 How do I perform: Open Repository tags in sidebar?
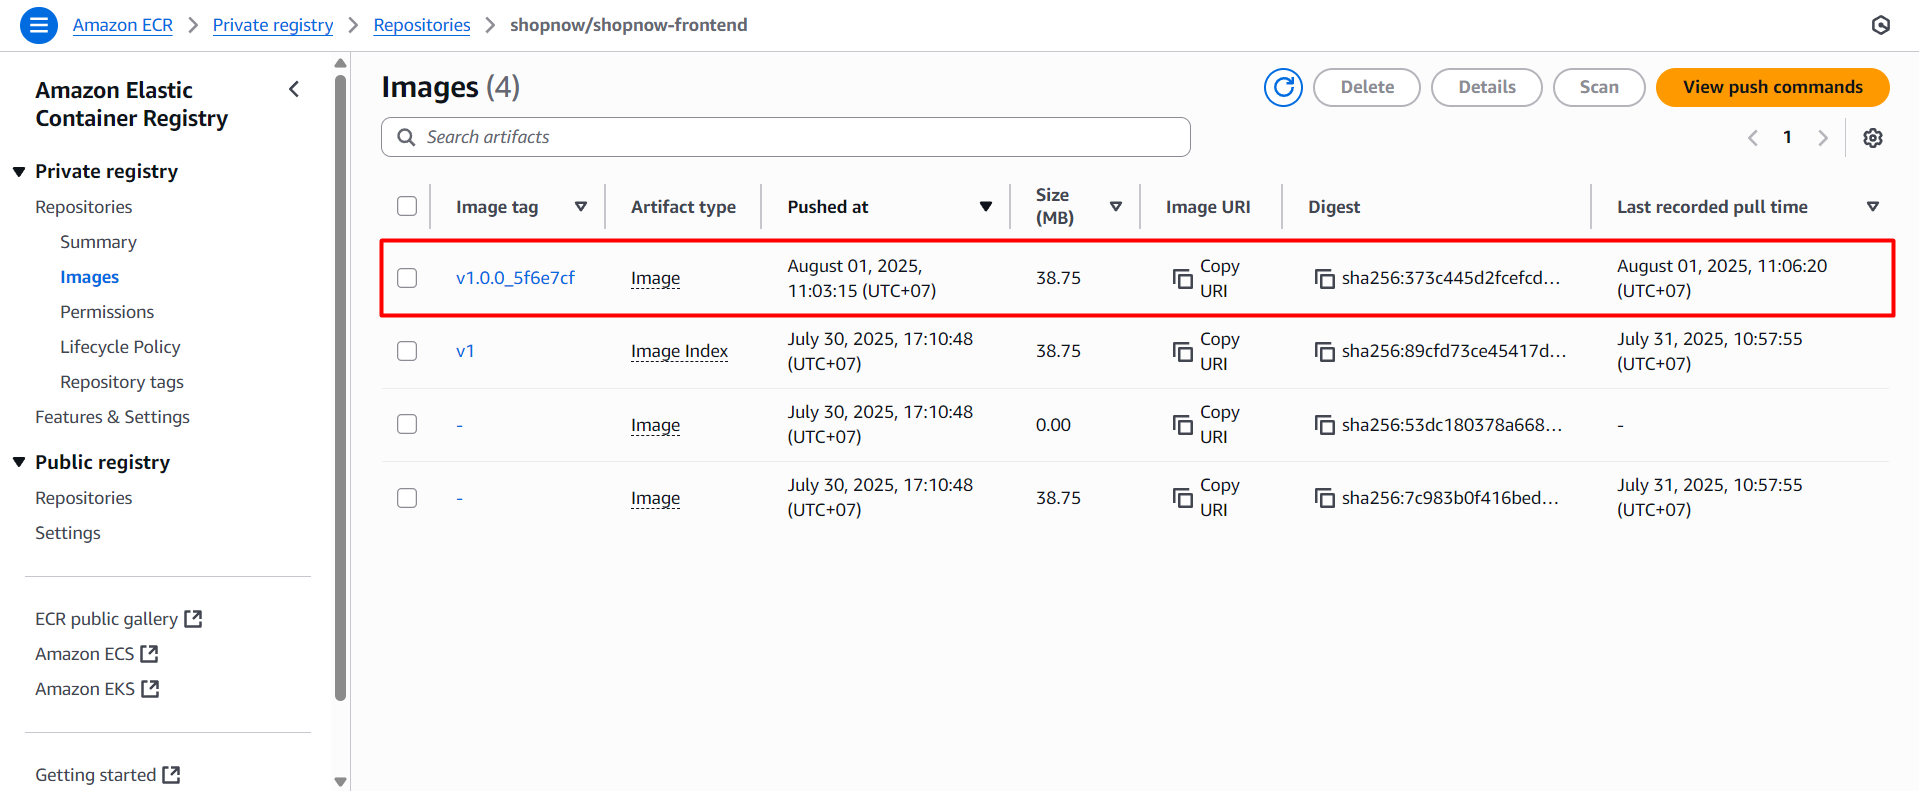coord(122,382)
